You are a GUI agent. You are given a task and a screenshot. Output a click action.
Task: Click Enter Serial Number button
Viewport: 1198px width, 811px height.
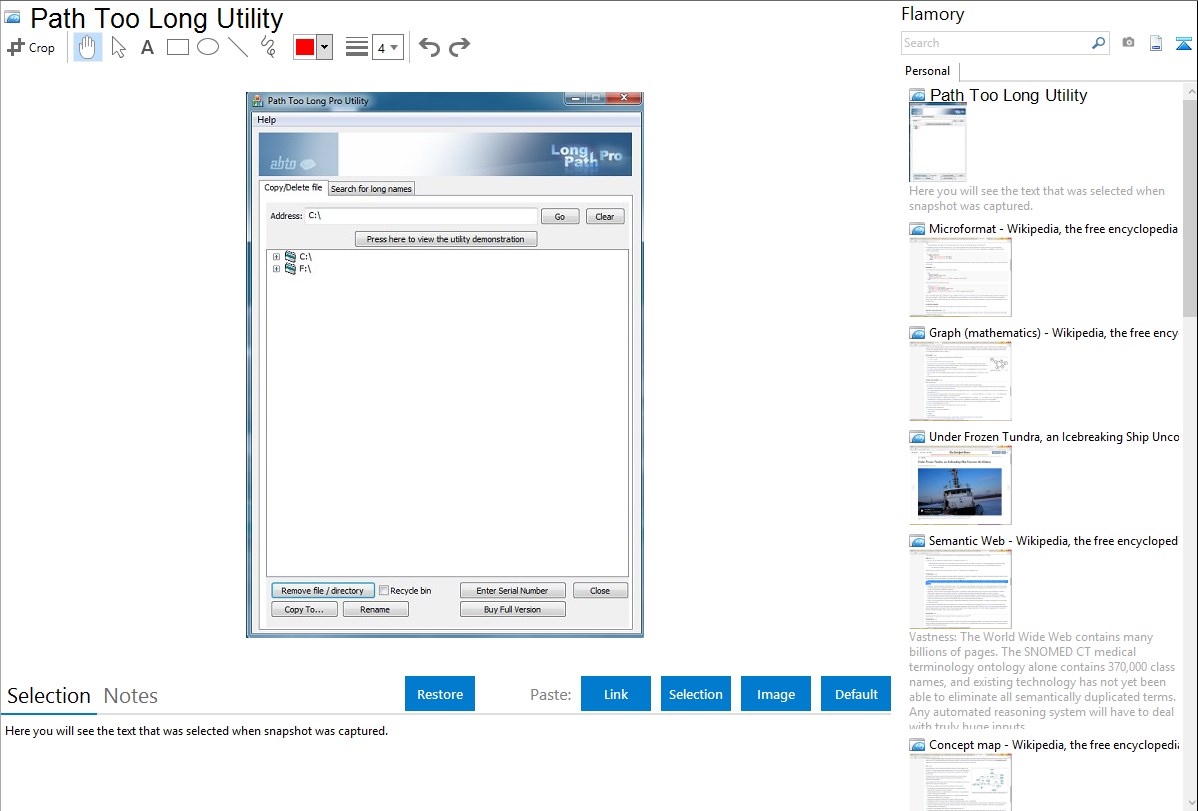click(512, 591)
